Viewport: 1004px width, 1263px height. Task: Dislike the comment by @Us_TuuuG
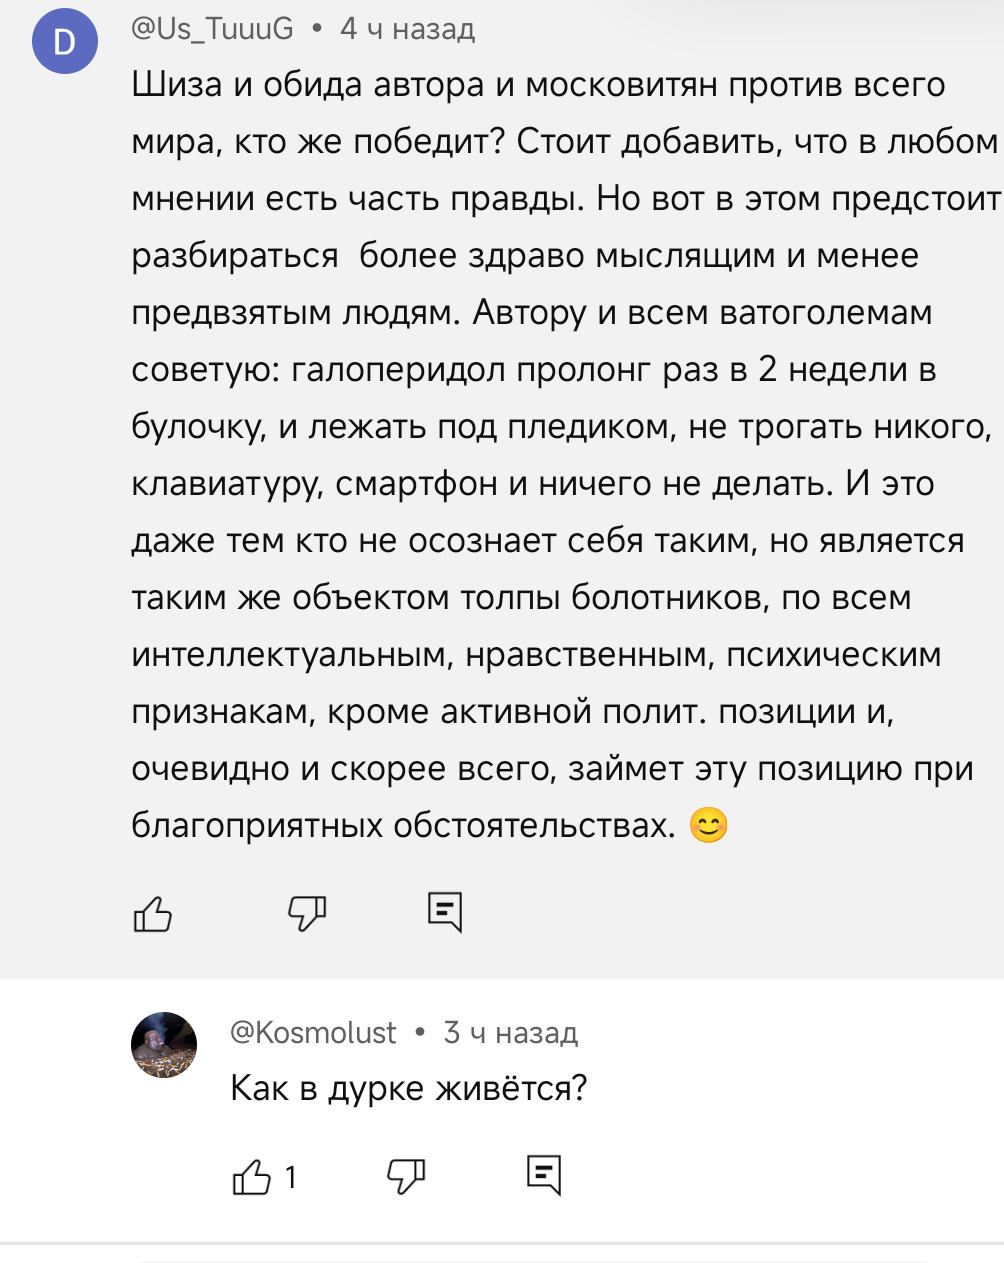[307, 913]
